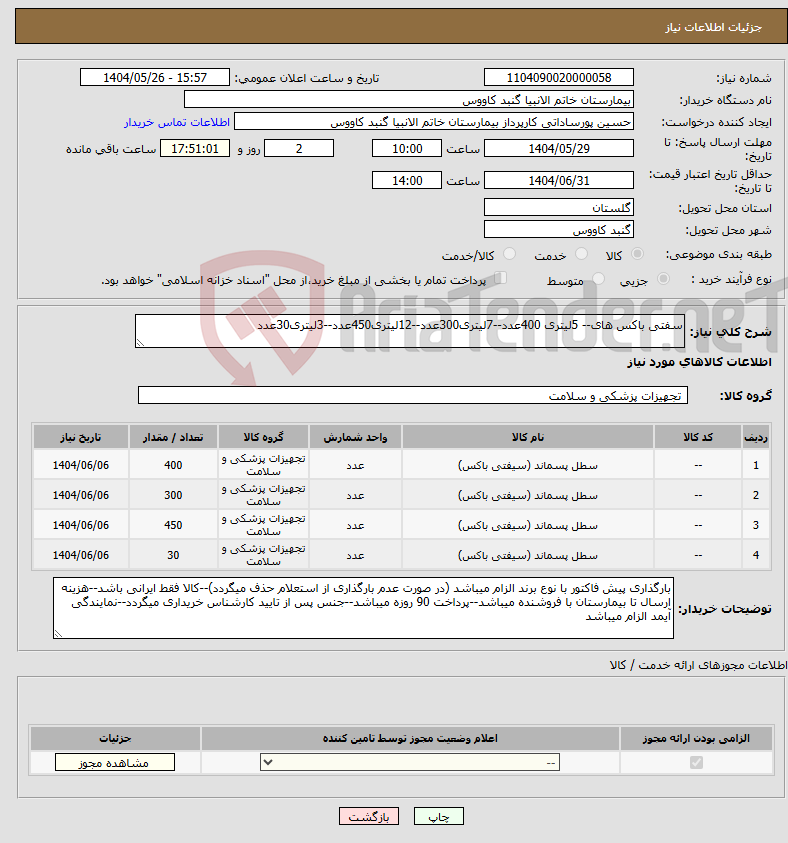Click the deadline hour field 10:00
Image resolution: width=788 pixels, height=843 pixels.
tap(407, 148)
